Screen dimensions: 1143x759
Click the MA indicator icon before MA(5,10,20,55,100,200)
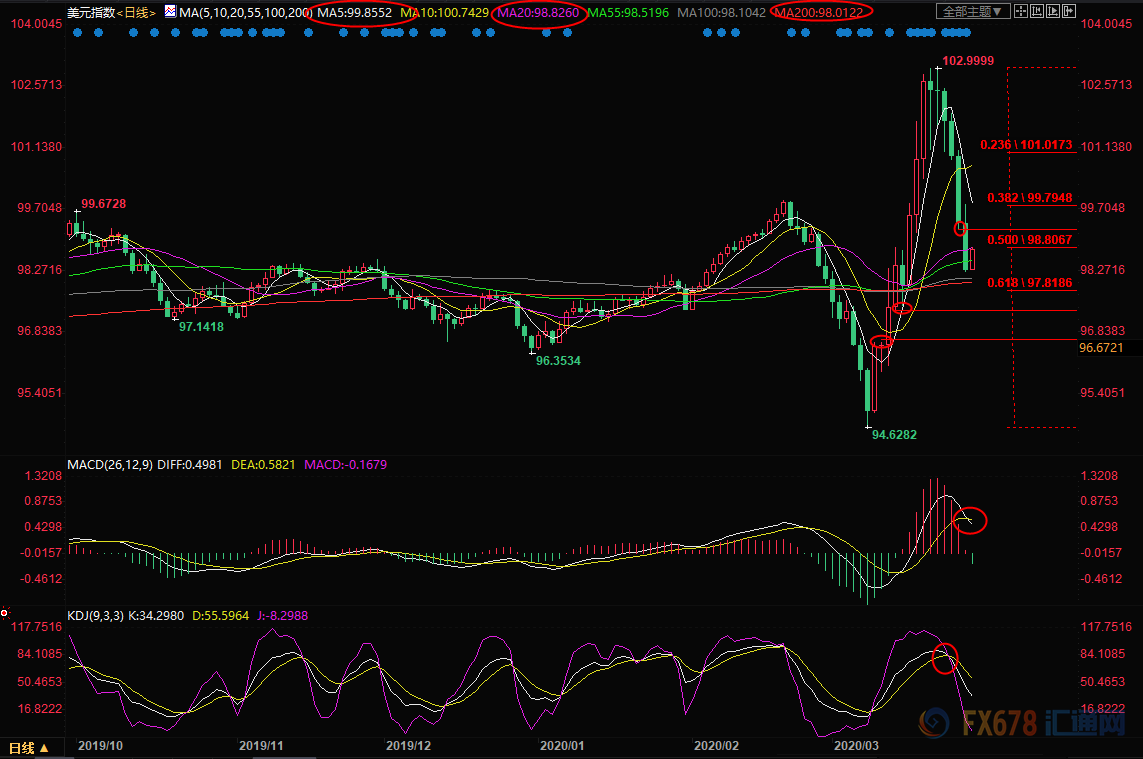[170, 13]
